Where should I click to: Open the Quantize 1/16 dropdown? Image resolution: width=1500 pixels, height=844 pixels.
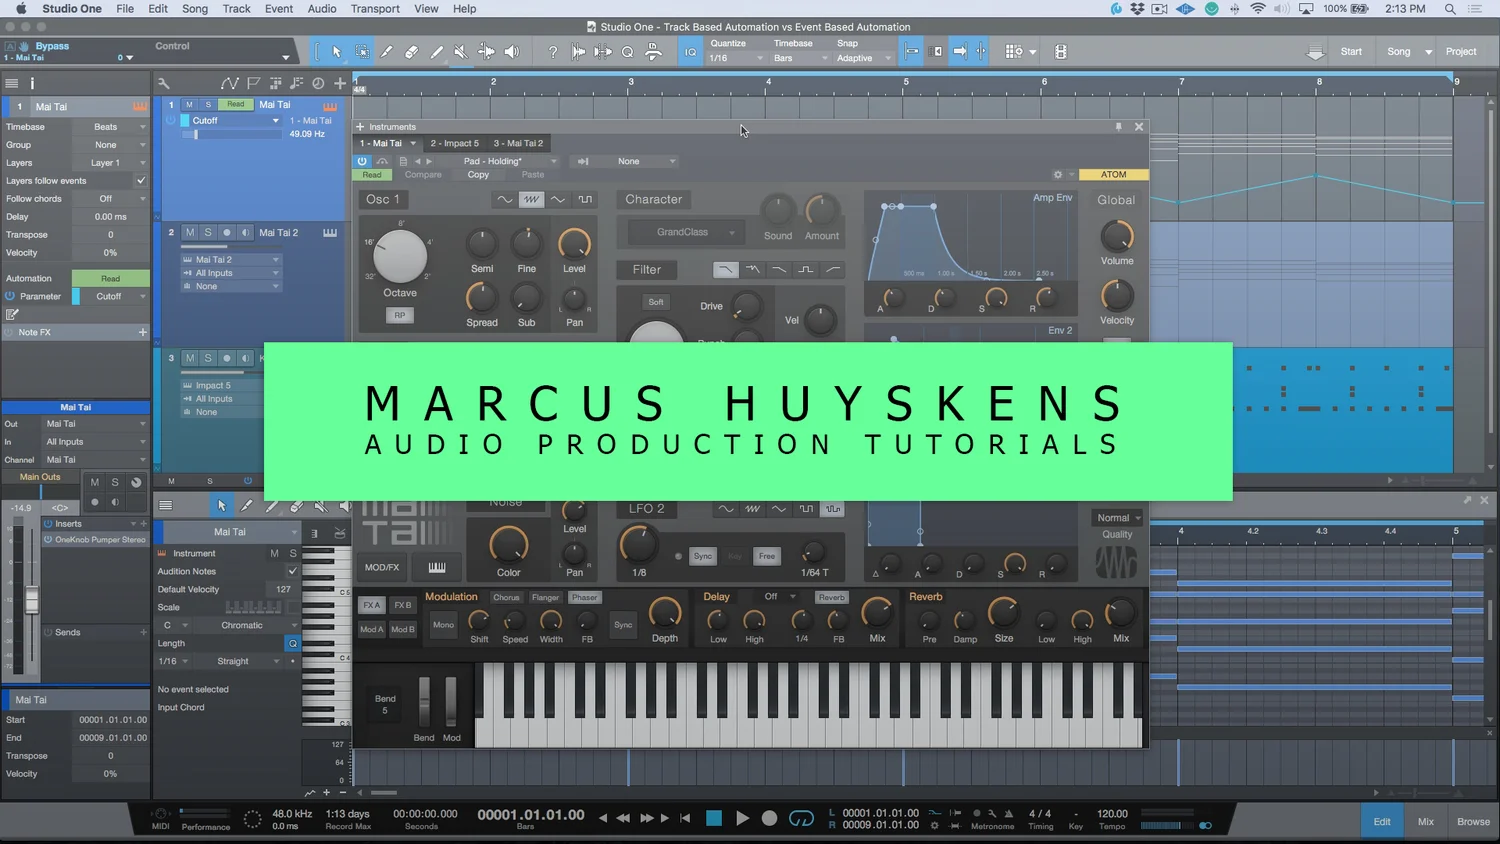(736, 58)
